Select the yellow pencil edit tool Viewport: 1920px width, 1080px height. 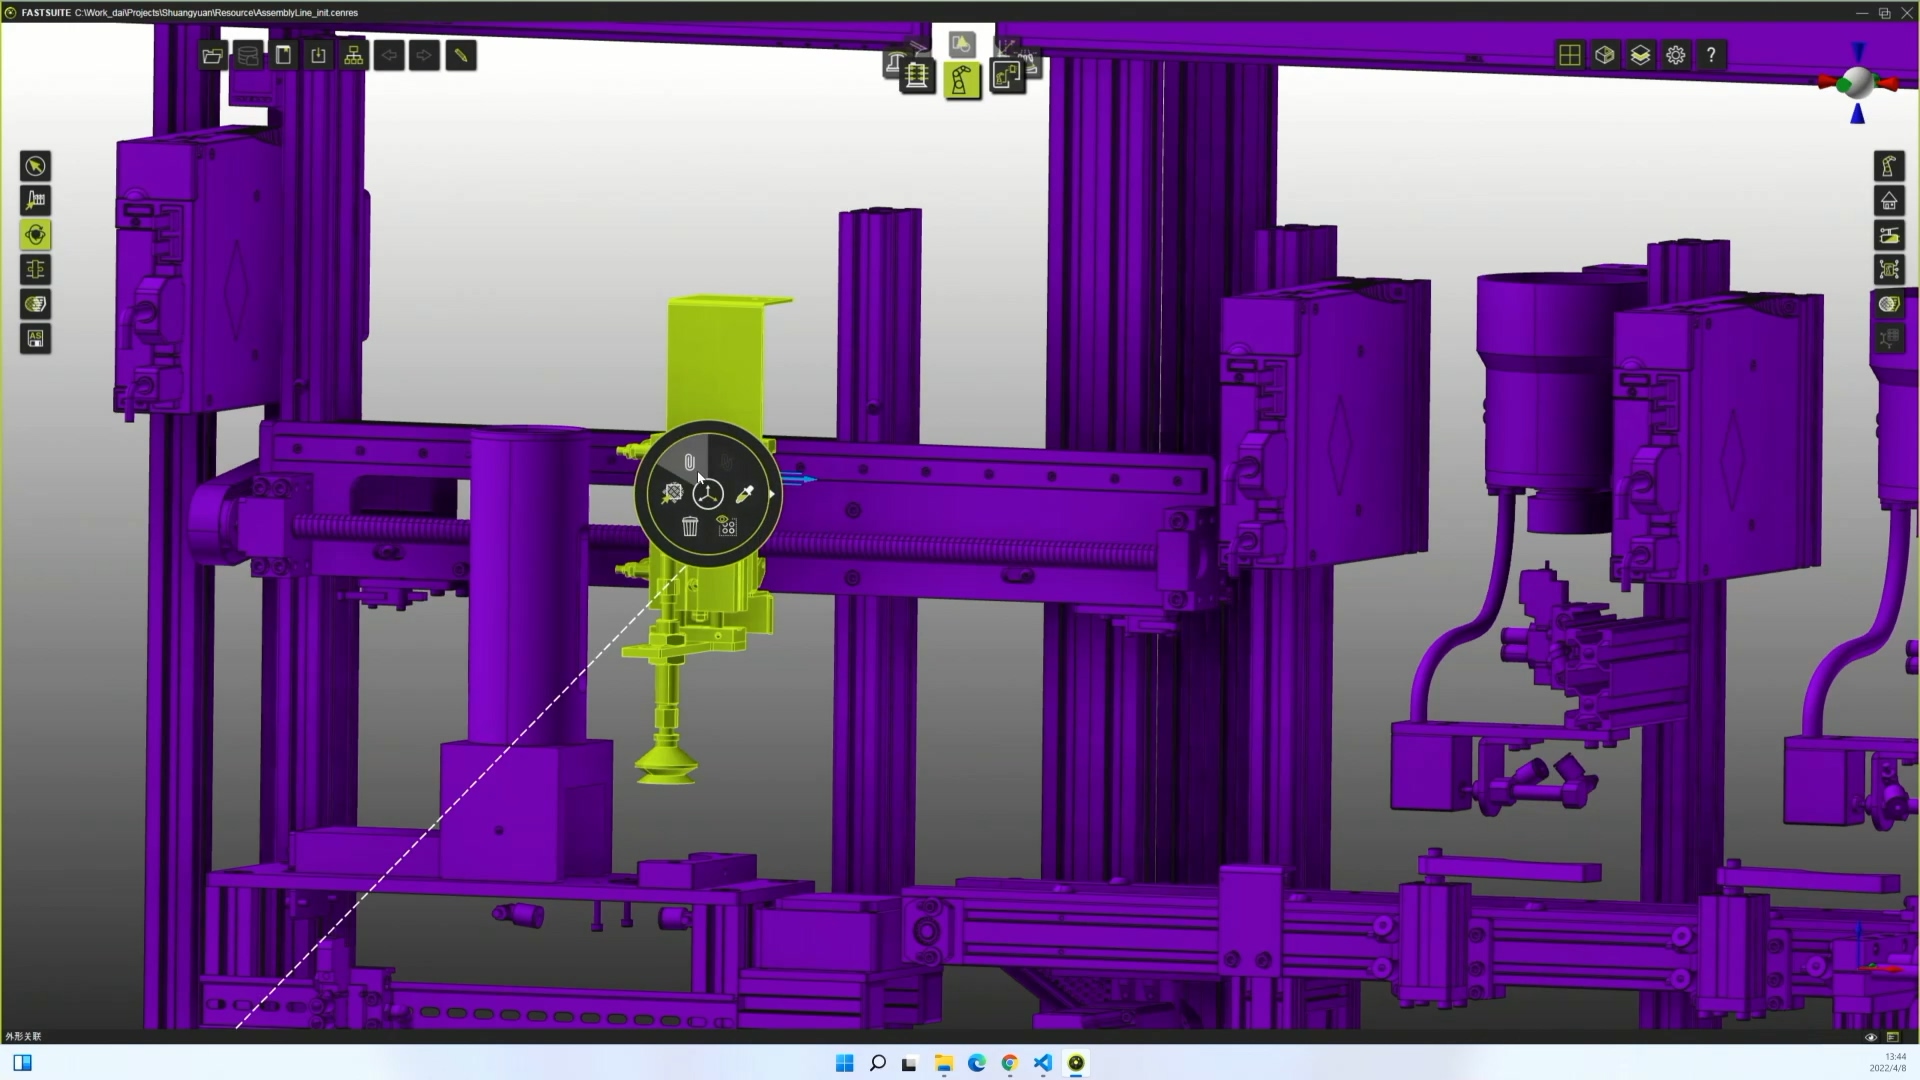click(x=461, y=56)
